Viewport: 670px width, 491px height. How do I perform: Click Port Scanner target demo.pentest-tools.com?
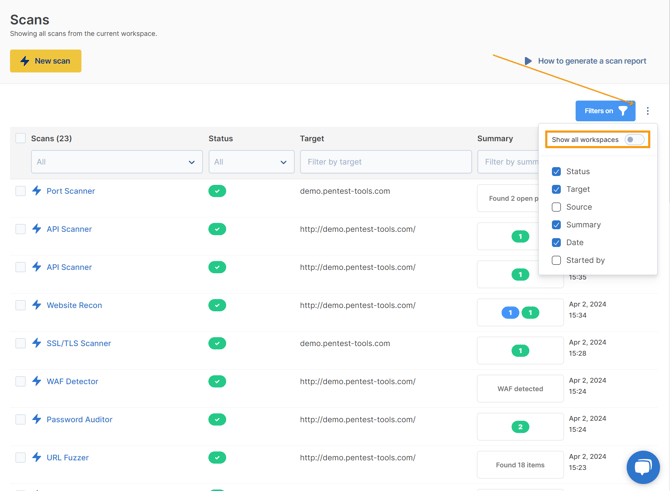345,191
